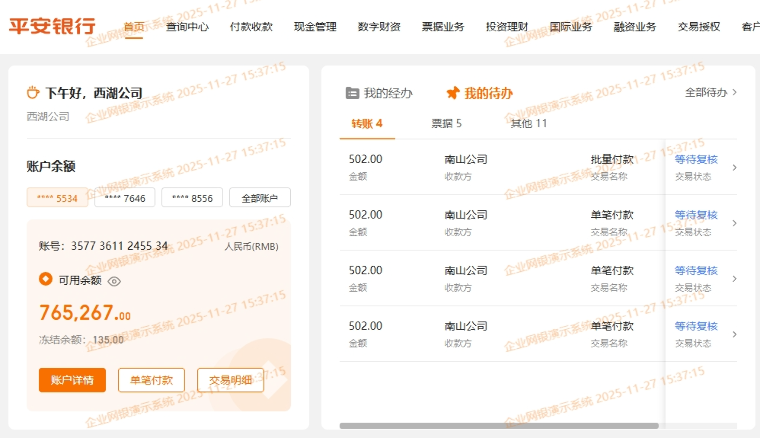Screen dimensions: 760x438
Task: Click the frozen balance 冻结余额 135.00
Action: click(x=81, y=340)
